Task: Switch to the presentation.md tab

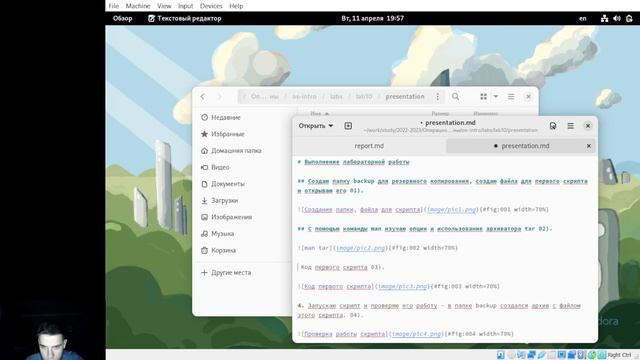Action: (x=521, y=146)
